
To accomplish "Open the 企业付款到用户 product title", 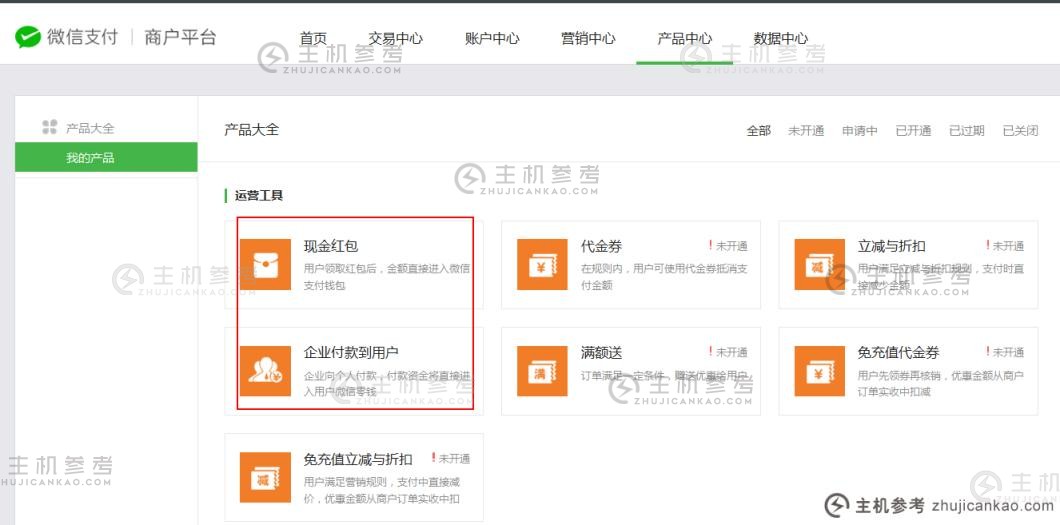I will [351, 353].
